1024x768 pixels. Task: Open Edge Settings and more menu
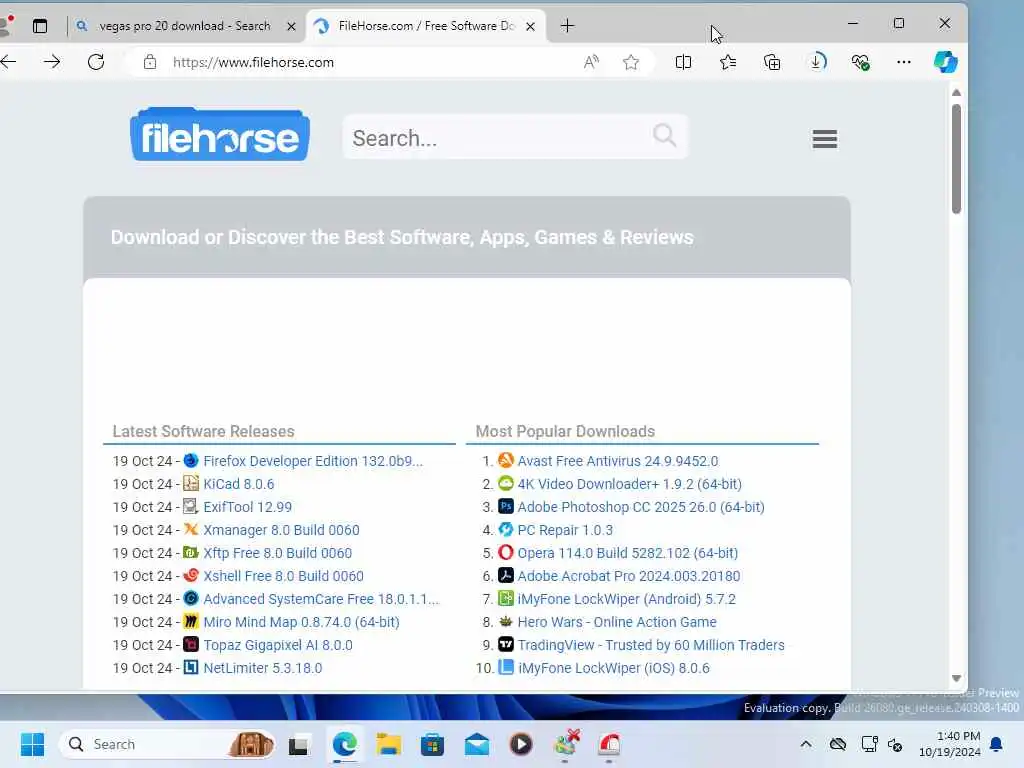coord(904,62)
